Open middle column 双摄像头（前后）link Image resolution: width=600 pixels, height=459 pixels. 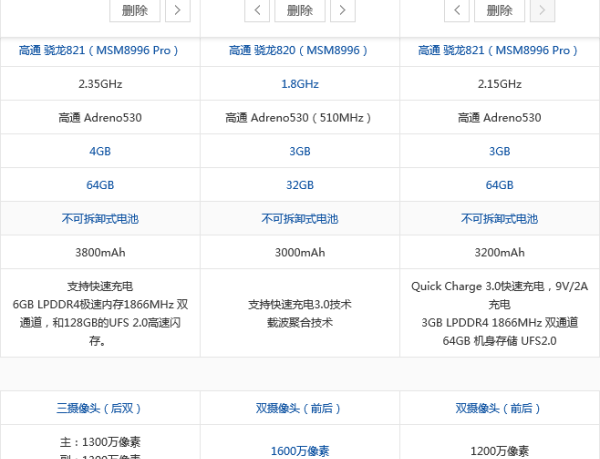coord(298,409)
